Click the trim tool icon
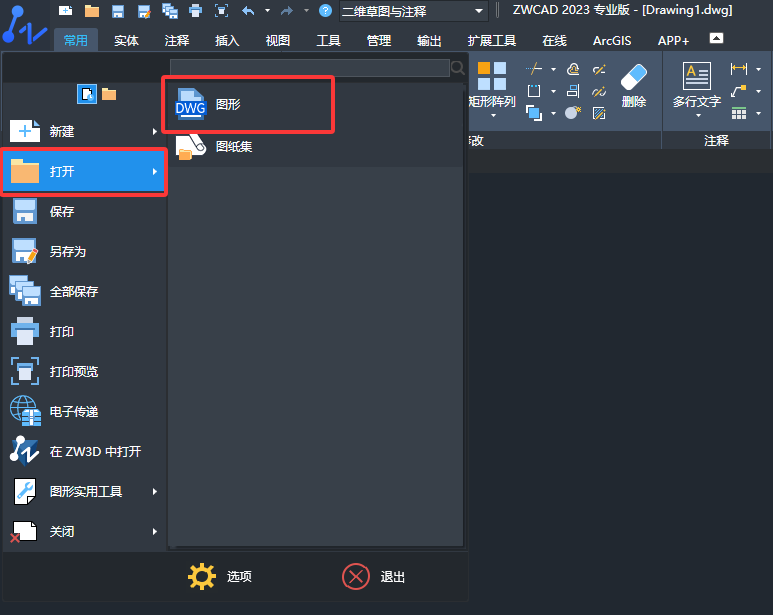 [x=534, y=68]
